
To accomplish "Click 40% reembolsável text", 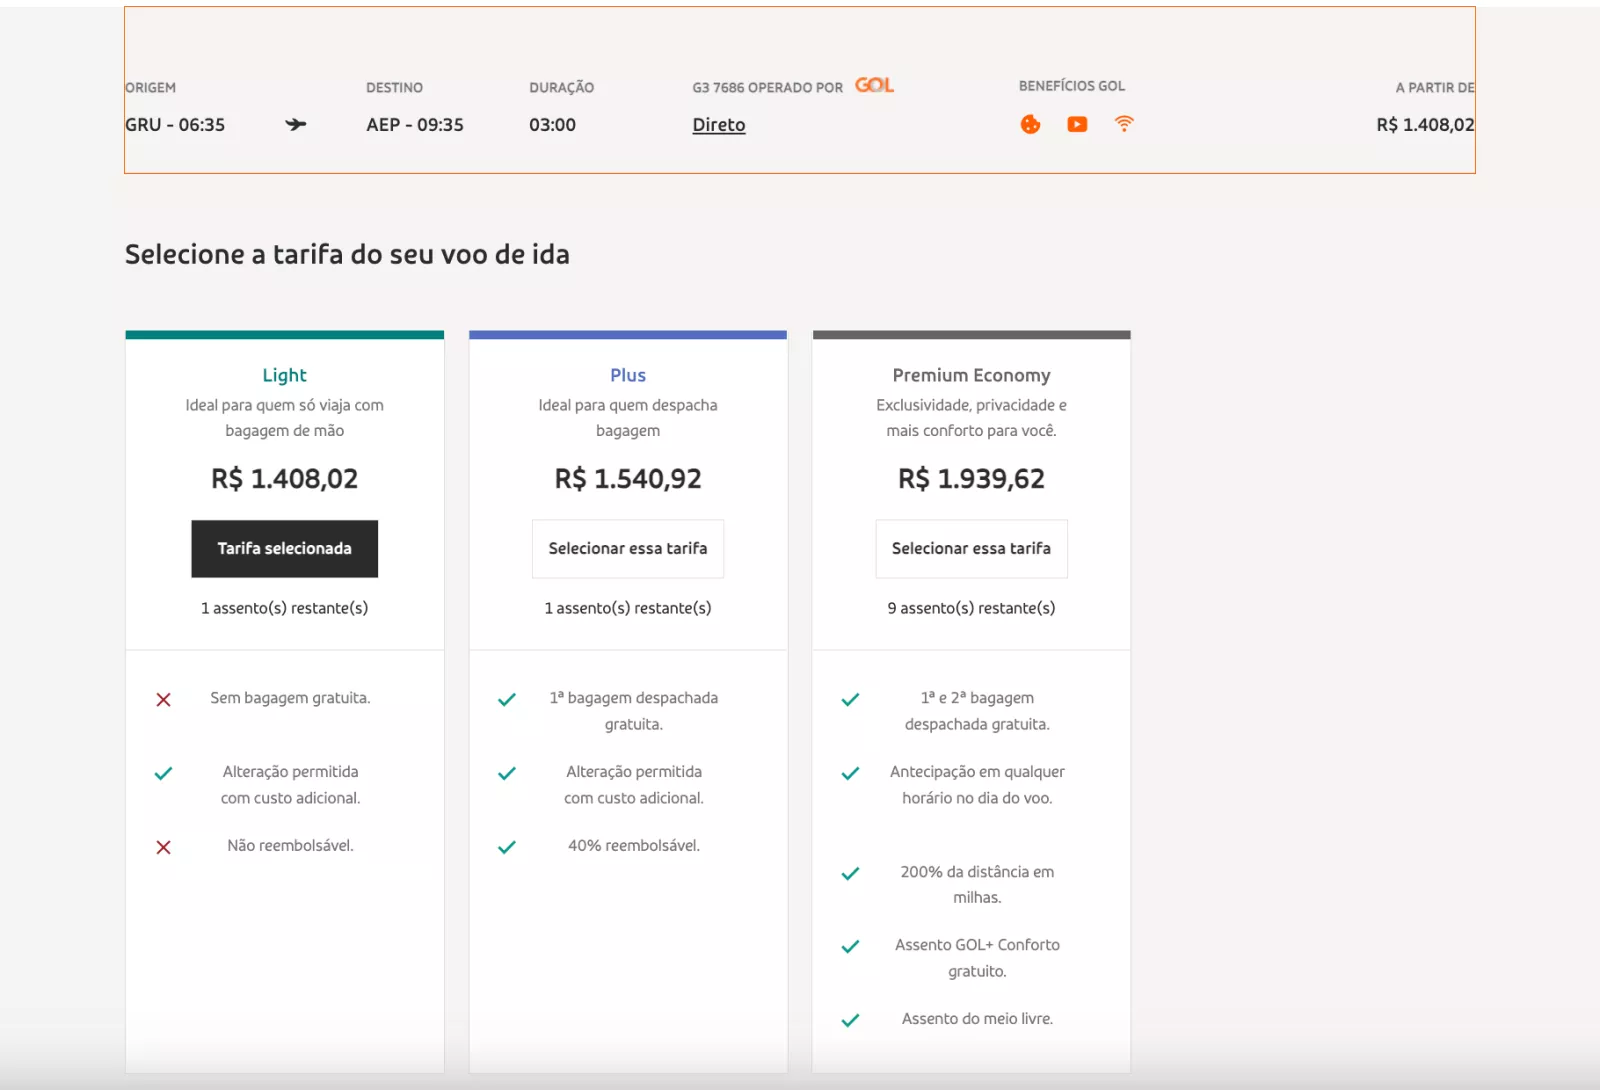I will [634, 846].
